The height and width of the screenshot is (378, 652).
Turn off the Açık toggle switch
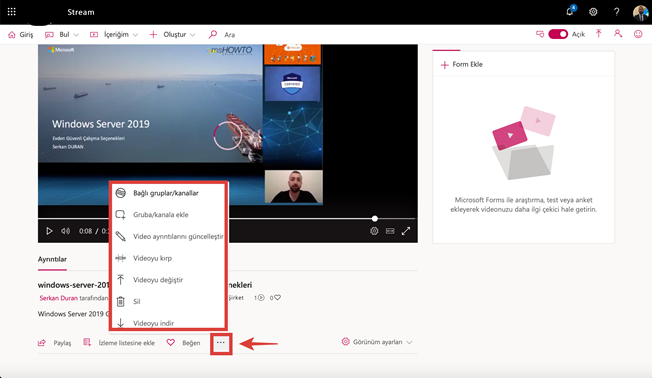click(x=558, y=34)
